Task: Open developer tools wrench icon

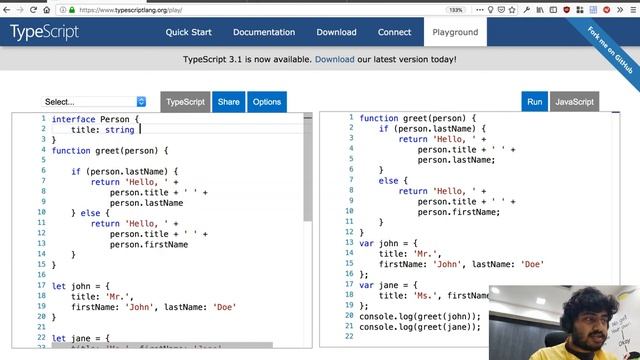Action: click(x=527, y=10)
